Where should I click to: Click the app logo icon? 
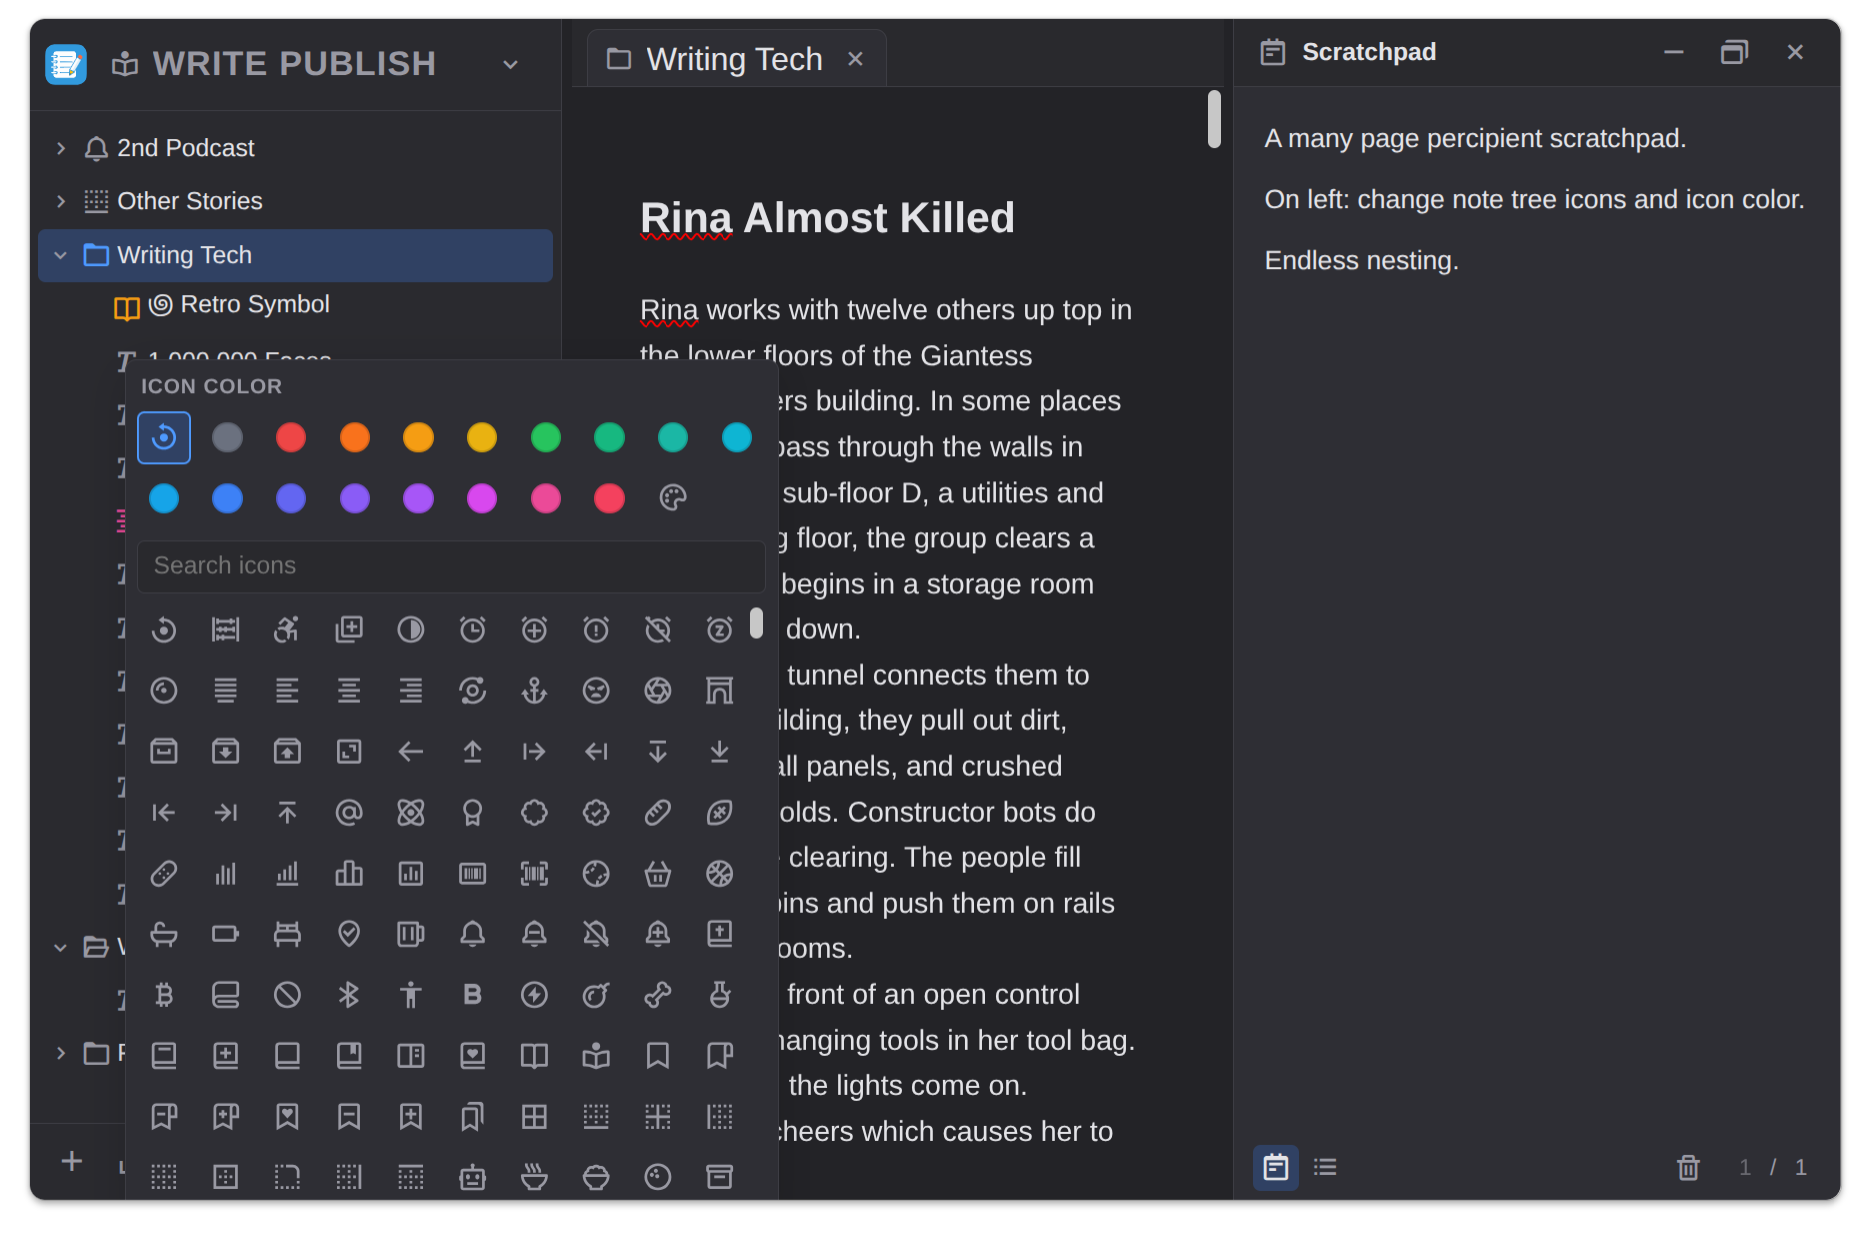pyautogui.click(x=66, y=64)
